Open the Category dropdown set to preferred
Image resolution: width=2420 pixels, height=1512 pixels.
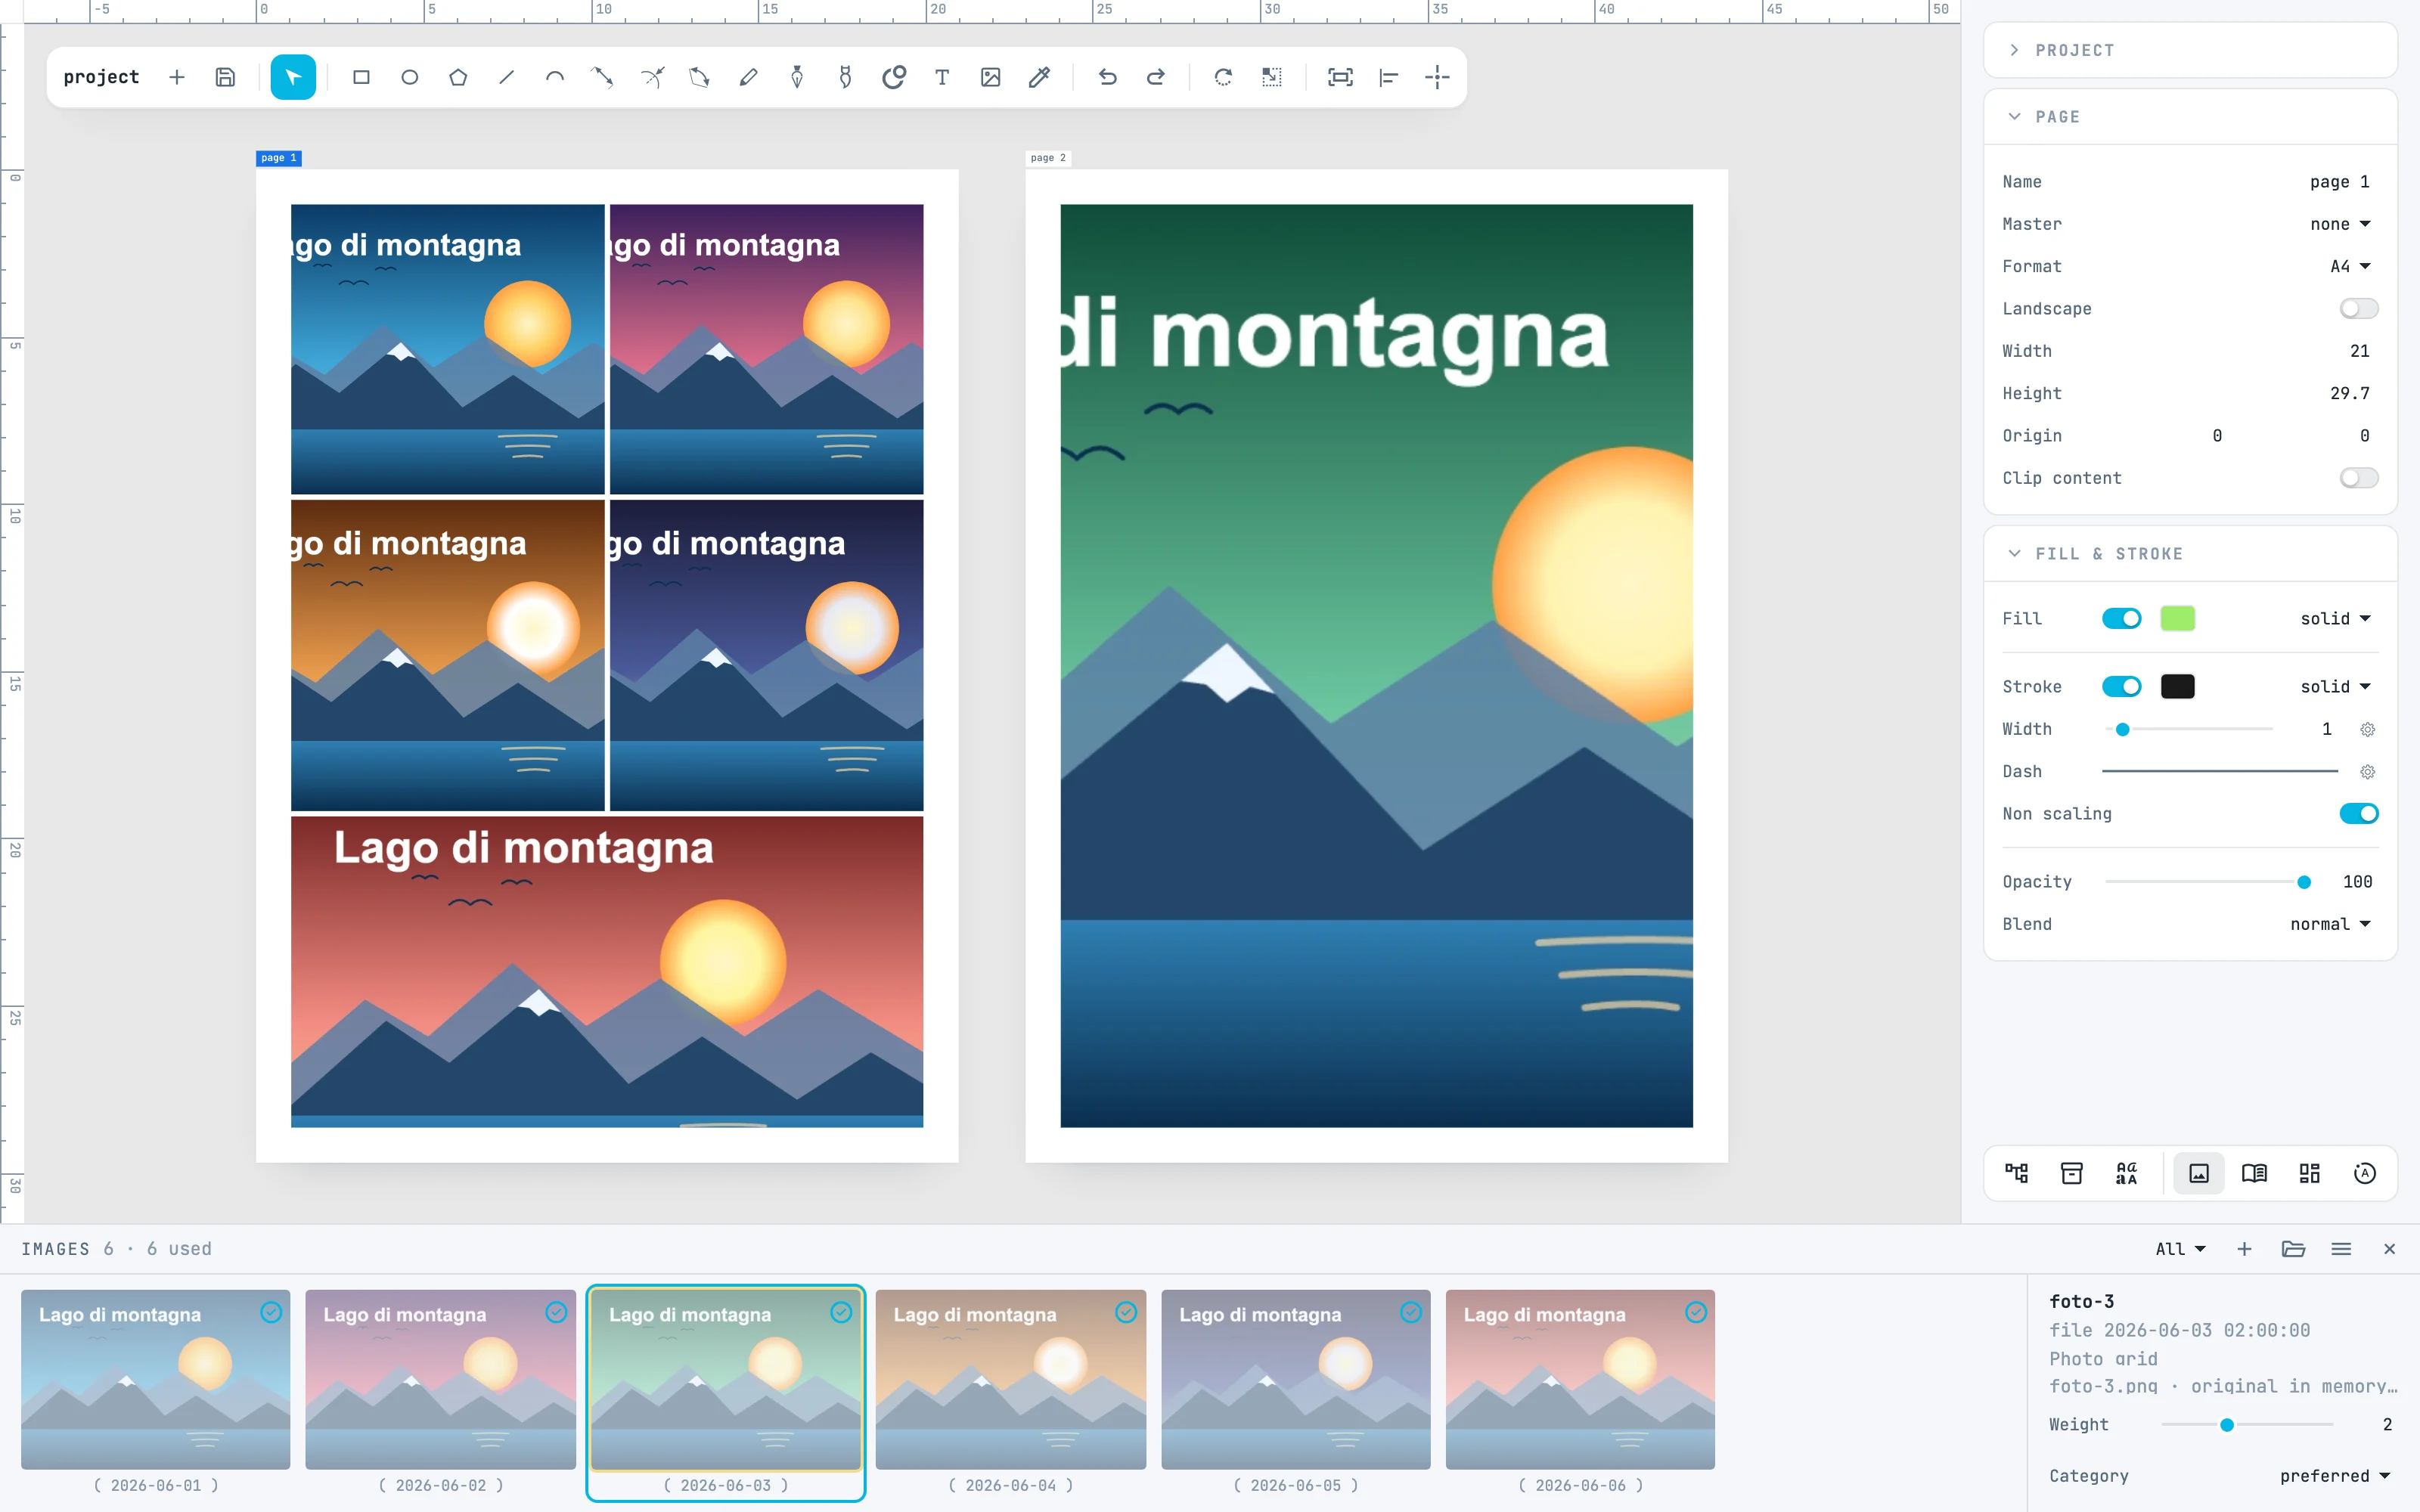[x=2335, y=1476]
